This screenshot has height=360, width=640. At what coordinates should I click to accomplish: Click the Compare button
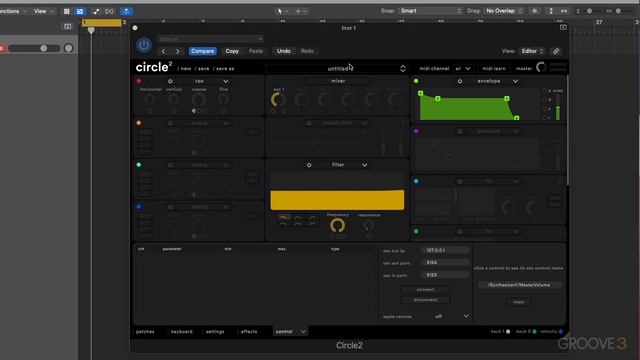[202, 51]
